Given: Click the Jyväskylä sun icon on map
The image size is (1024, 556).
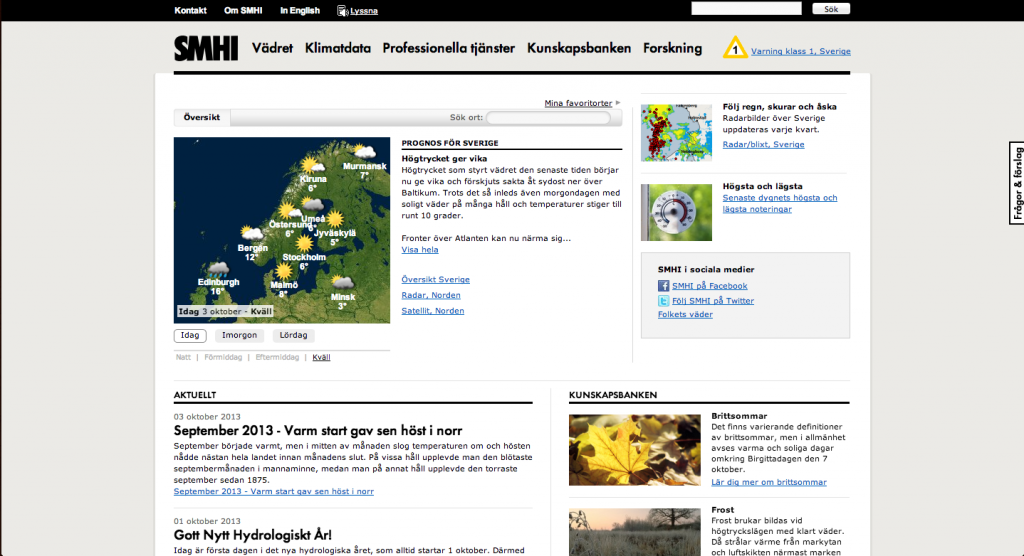Looking at the screenshot, I should 335,219.
